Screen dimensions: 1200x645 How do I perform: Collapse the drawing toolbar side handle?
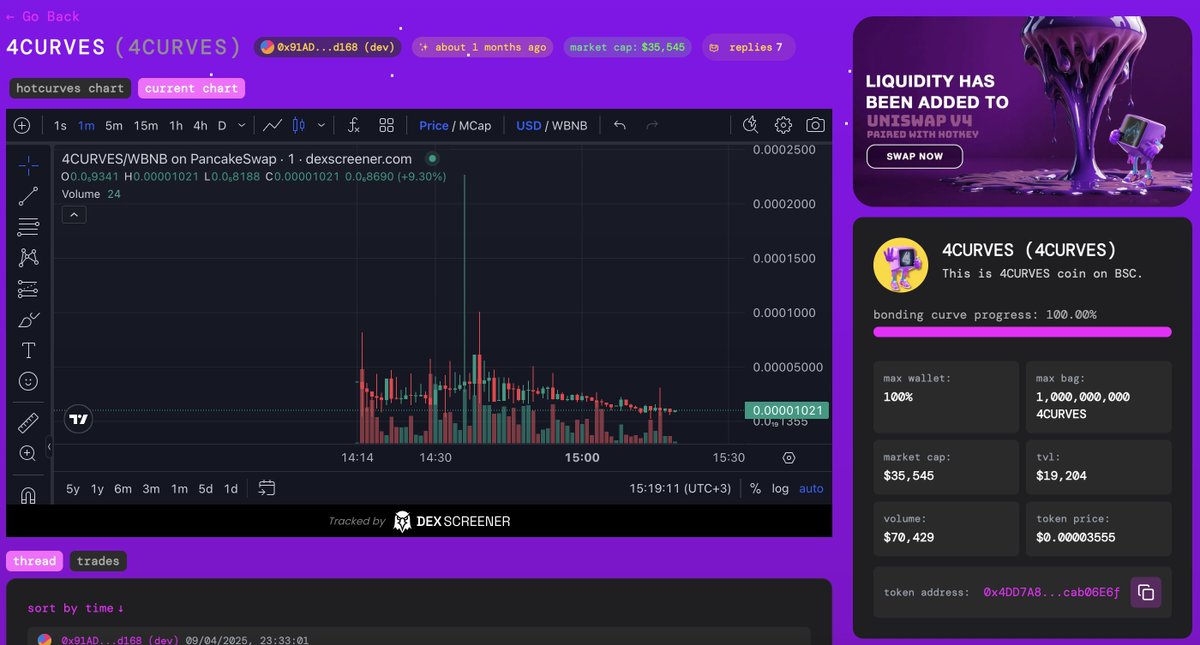(50, 447)
